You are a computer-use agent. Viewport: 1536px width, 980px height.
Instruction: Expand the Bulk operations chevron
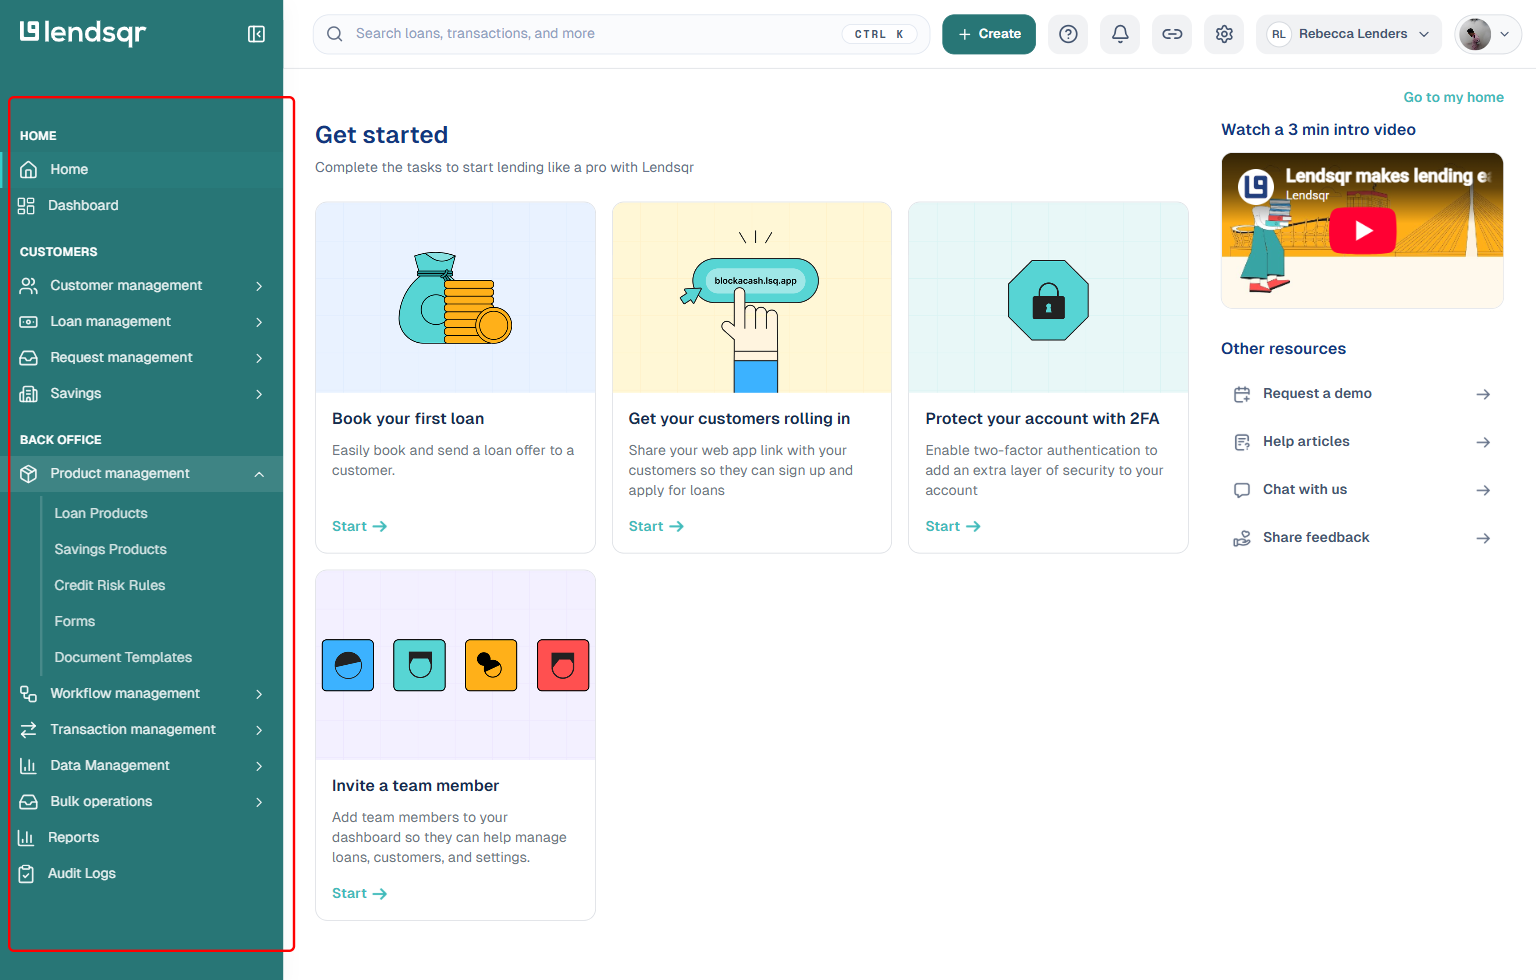pyautogui.click(x=259, y=802)
